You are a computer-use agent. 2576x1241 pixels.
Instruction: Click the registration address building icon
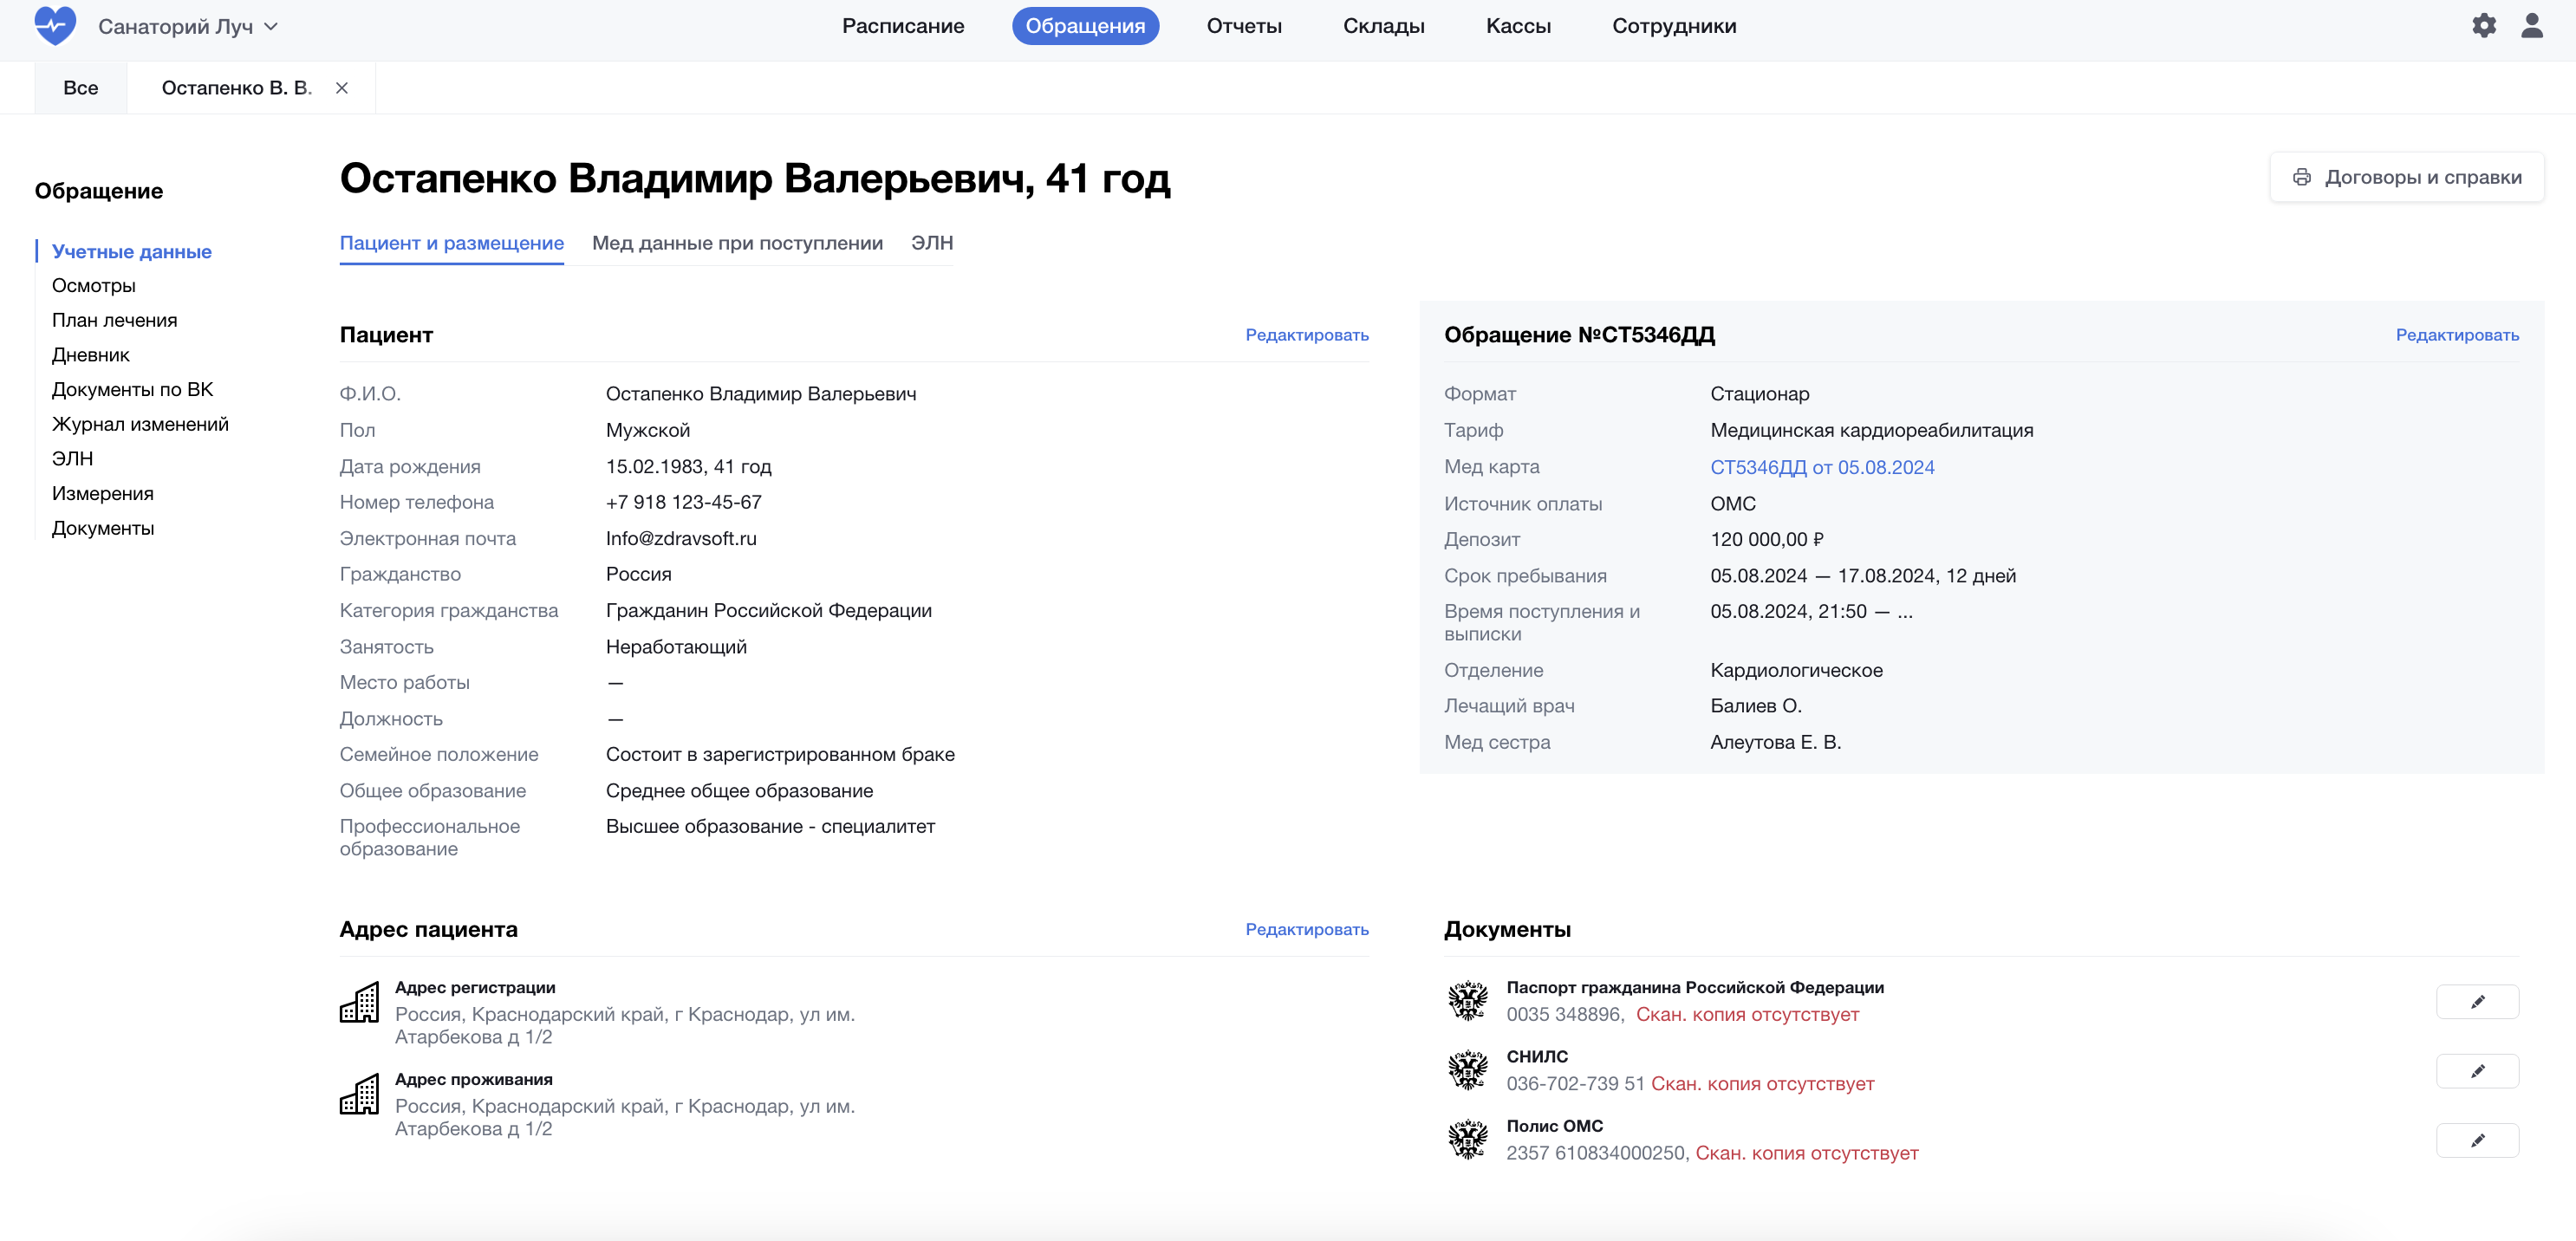pos(359,1002)
